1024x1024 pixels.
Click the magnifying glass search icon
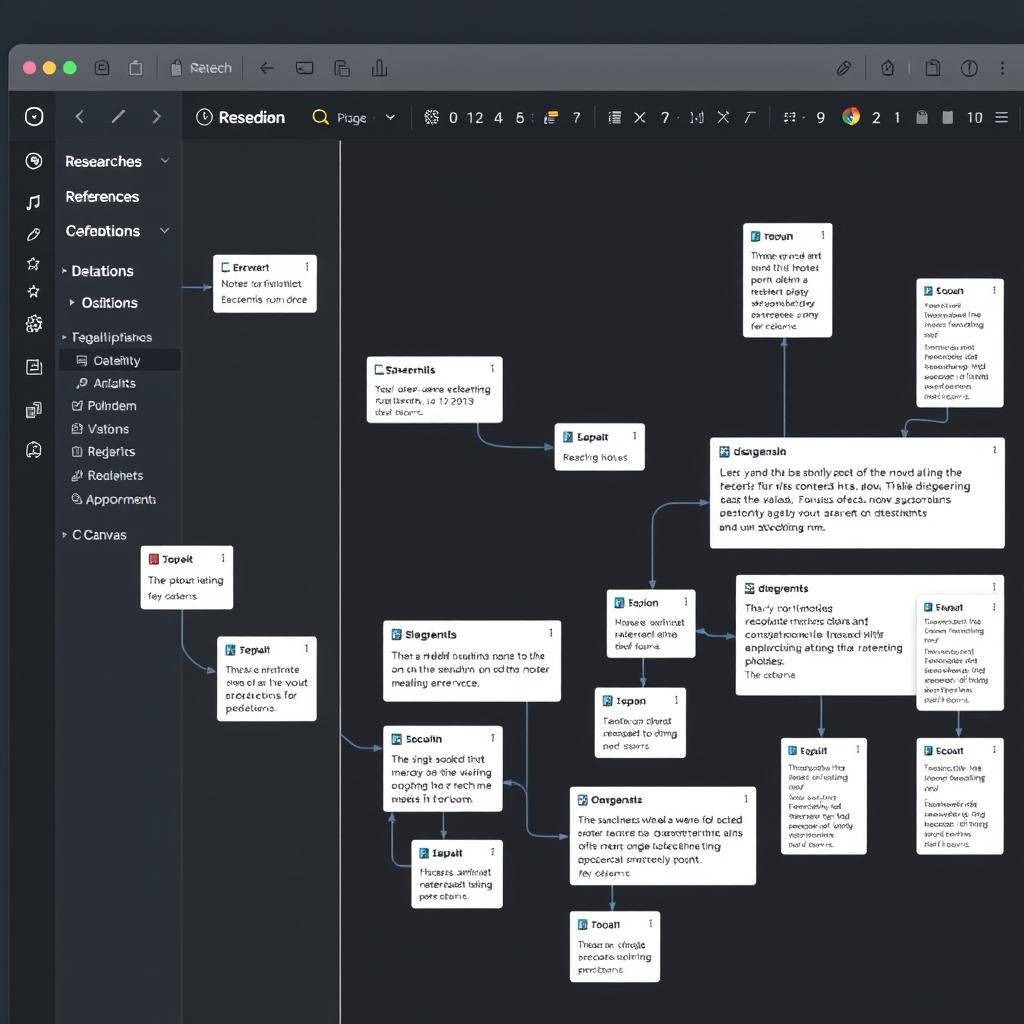click(320, 117)
